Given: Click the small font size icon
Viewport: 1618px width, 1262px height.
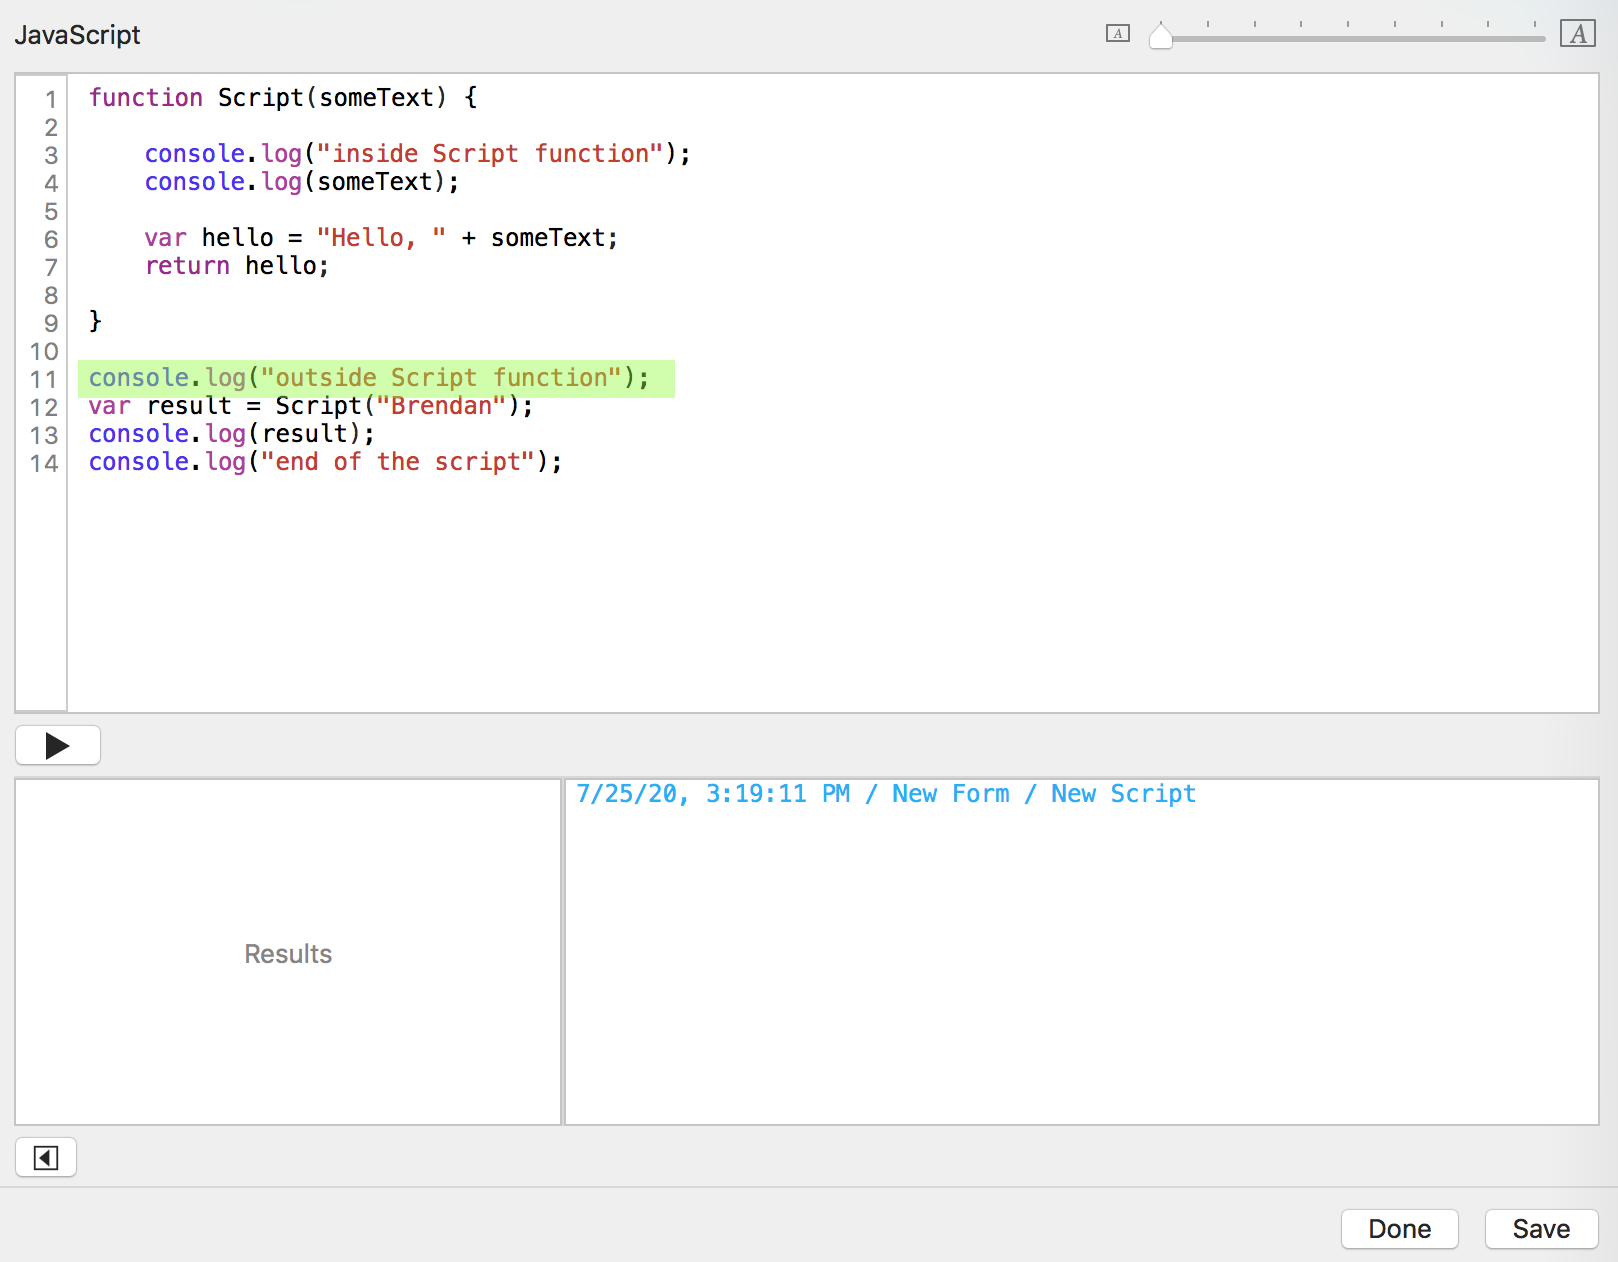Looking at the screenshot, I should pos(1117,34).
